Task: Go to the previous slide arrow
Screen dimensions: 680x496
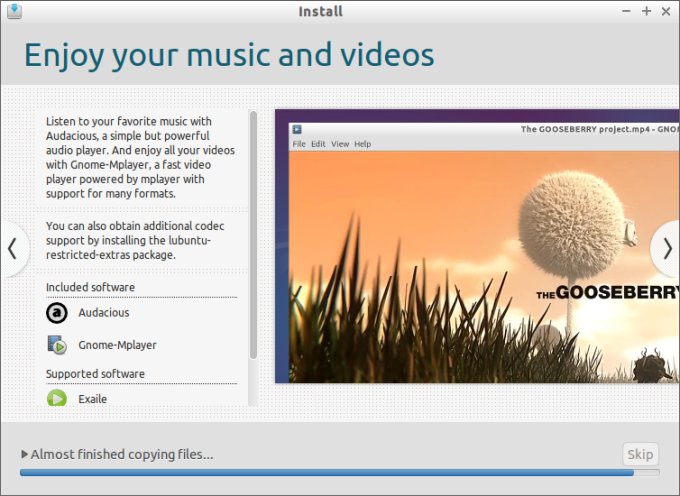Action: (x=13, y=249)
